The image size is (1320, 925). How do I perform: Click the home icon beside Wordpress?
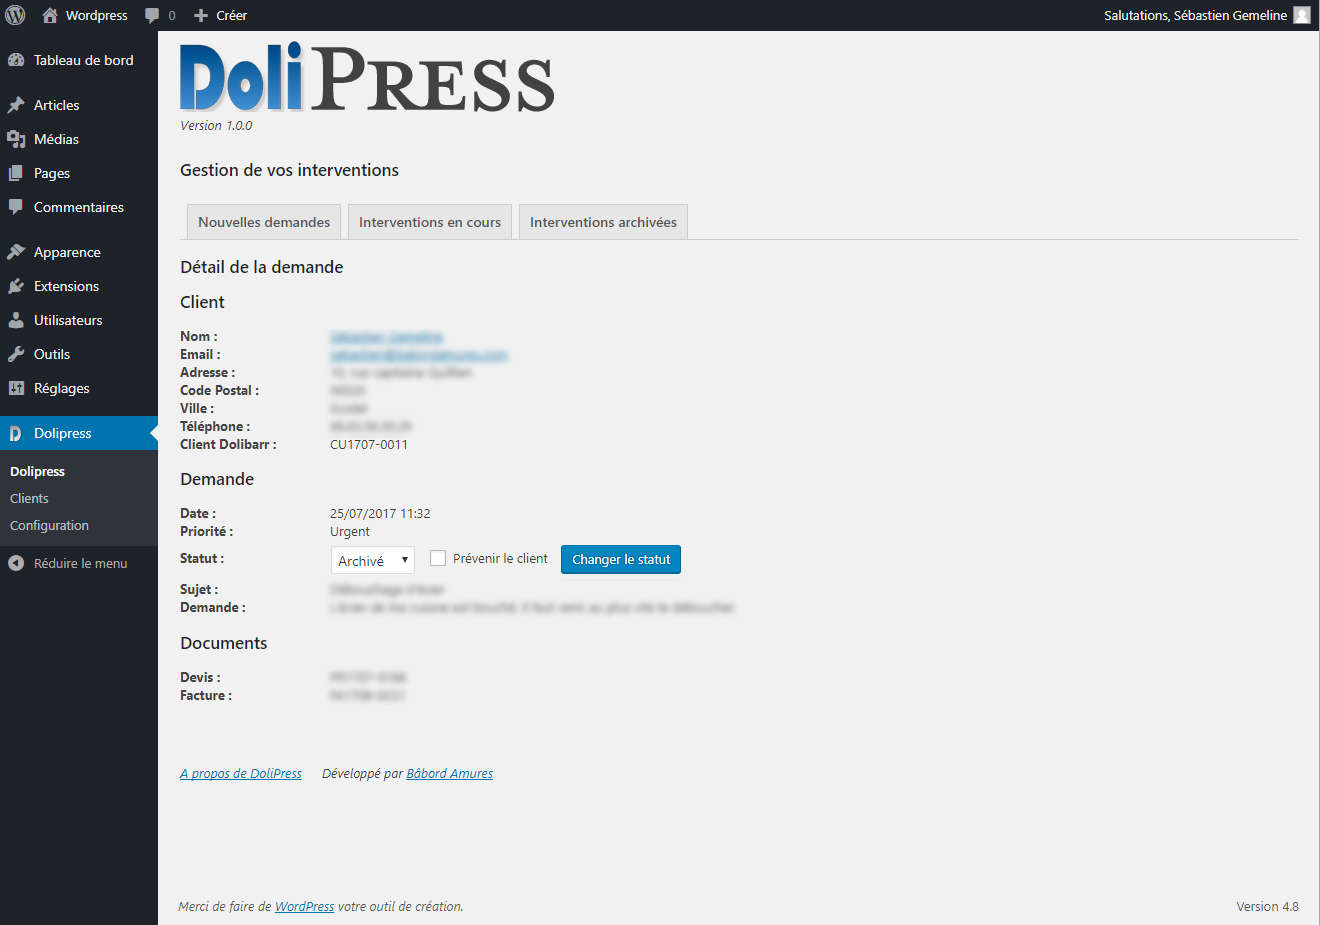click(x=50, y=15)
